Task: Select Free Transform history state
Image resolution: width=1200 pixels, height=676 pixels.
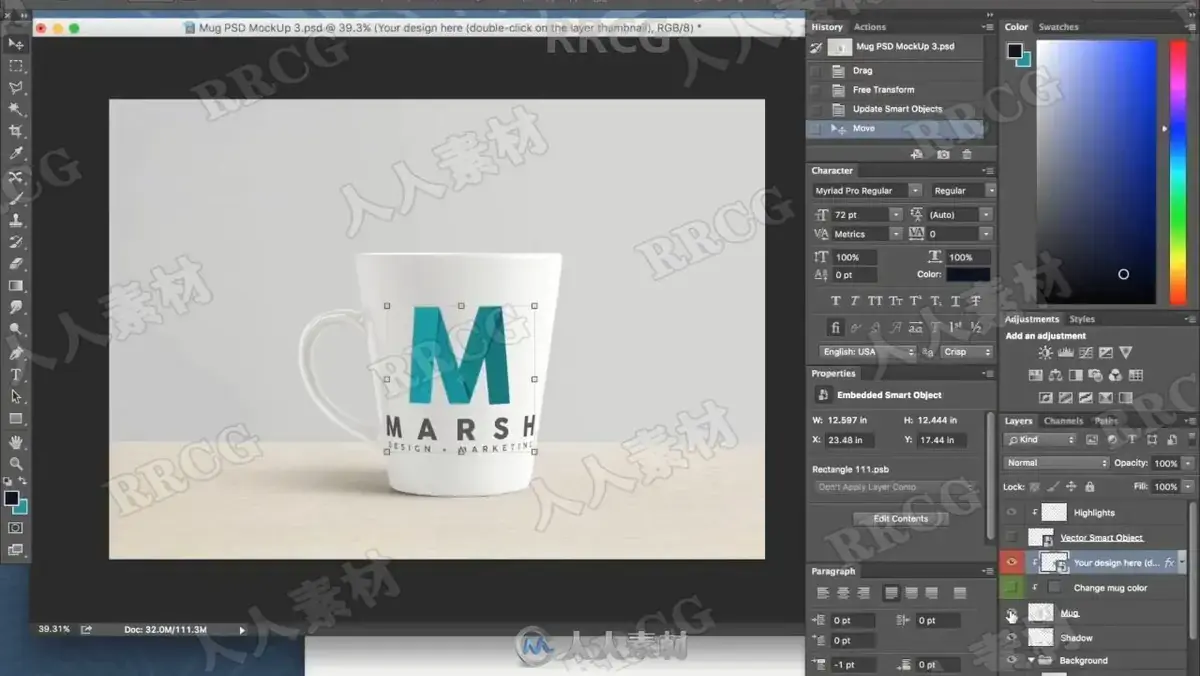Action: pyautogui.click(x=895, y=90)
